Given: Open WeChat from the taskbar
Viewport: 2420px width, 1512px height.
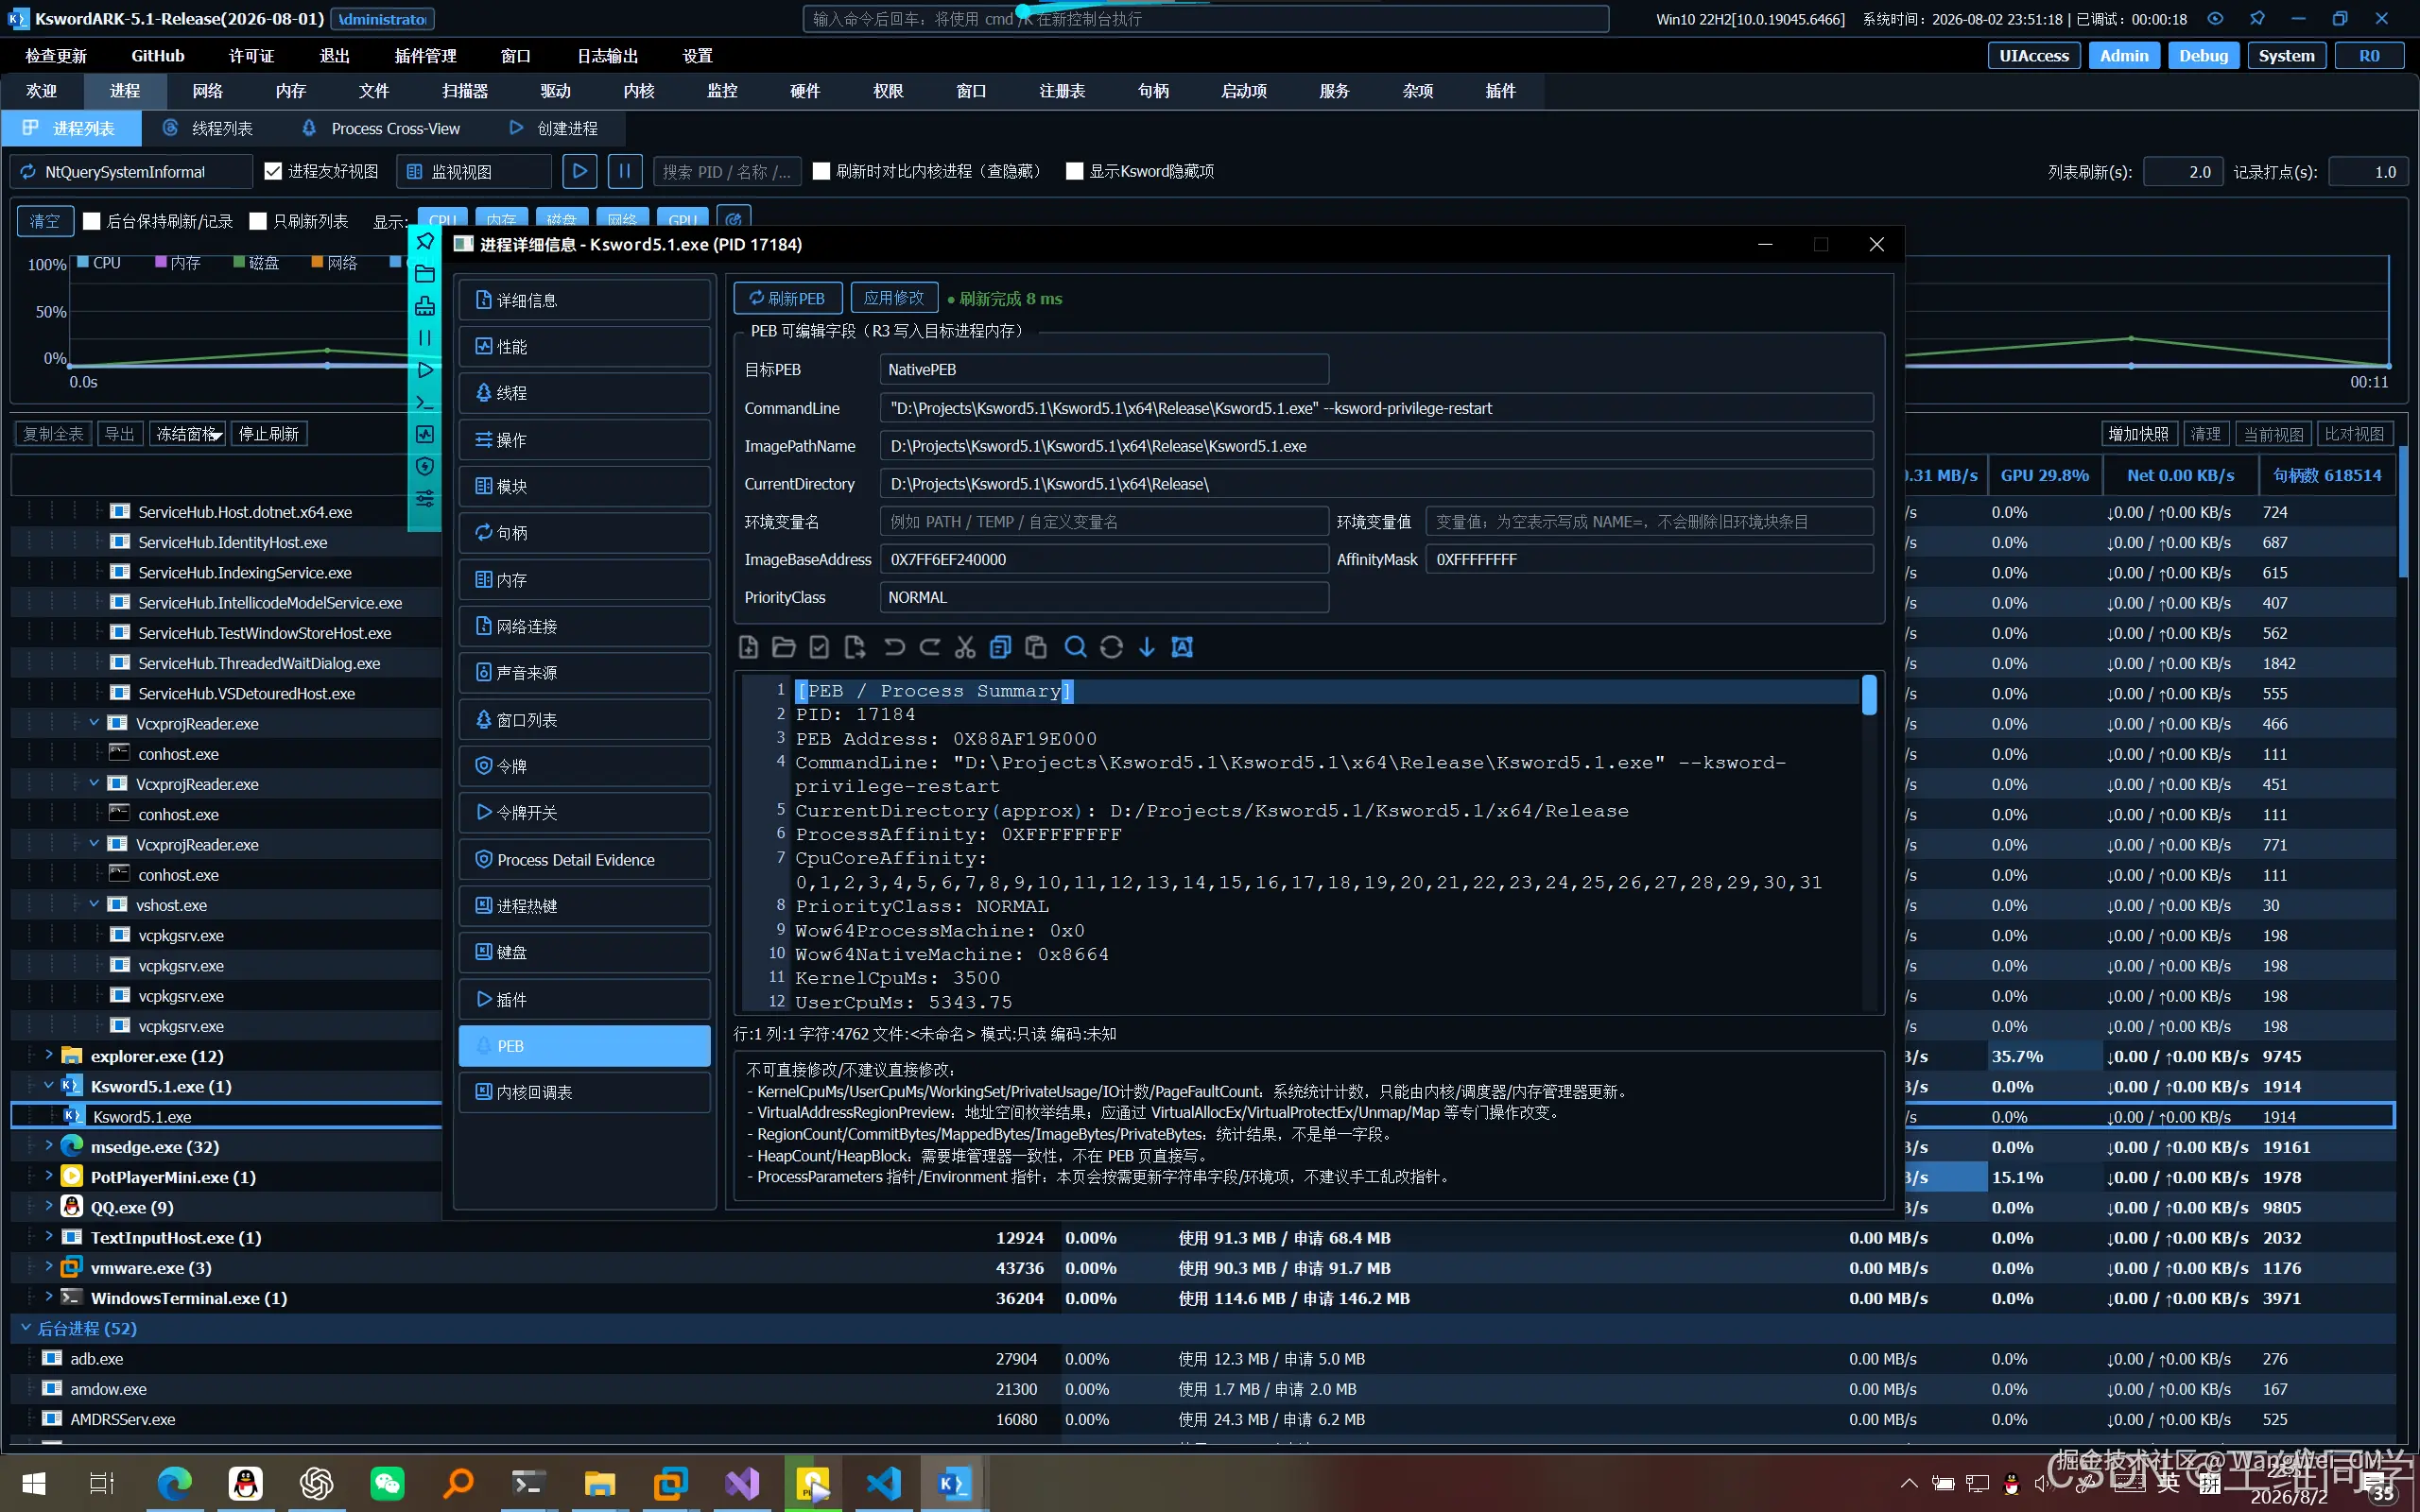Looking at the screenshot, I should (x=387, y=1483).
